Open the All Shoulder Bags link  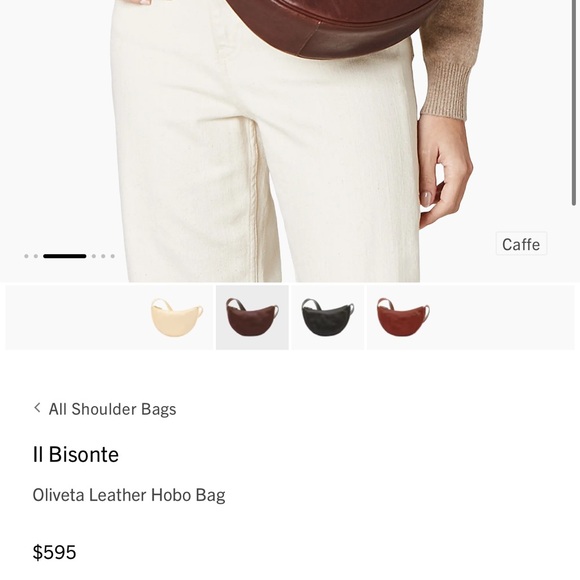tap(112, 409)
